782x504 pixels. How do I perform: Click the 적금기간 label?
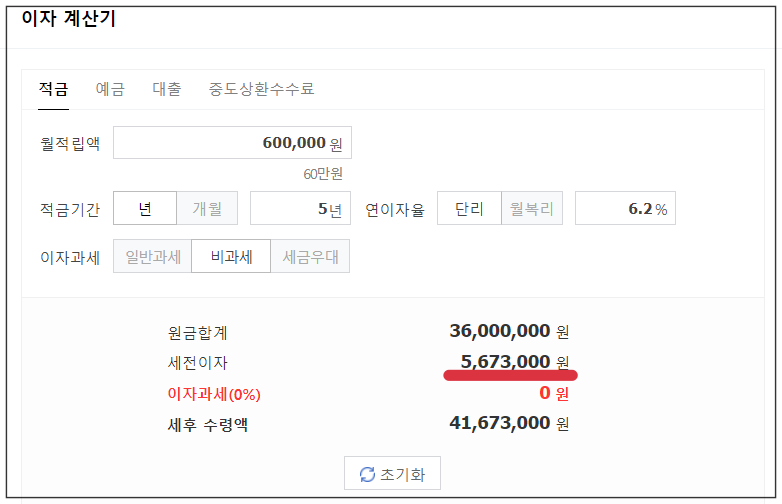(x=70, y=209)
